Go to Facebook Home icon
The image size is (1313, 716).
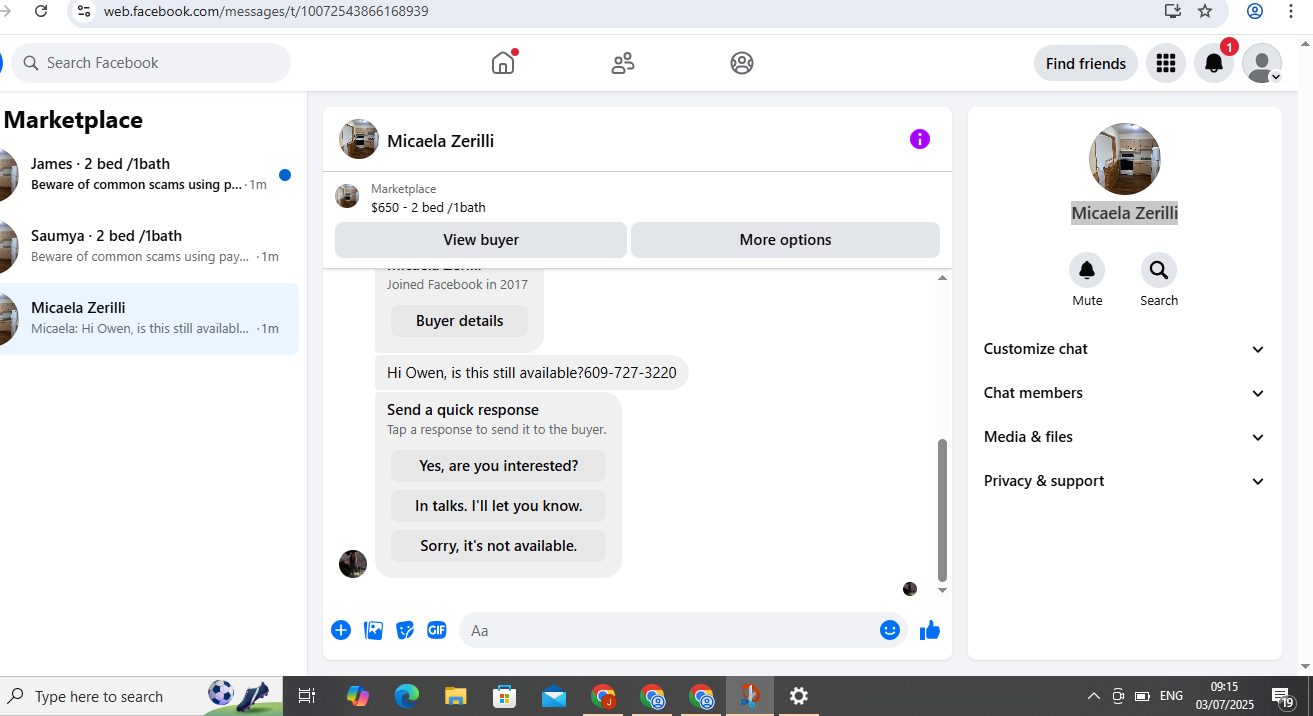coord(503,63)
